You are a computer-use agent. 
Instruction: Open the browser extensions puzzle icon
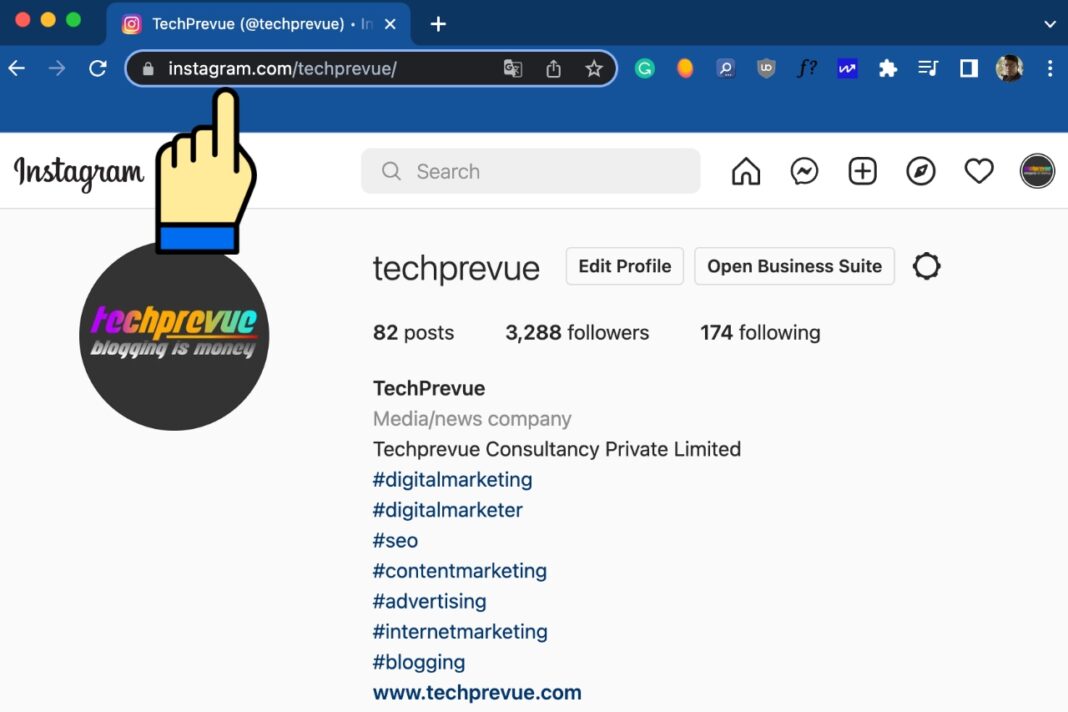tap(887, 68)
